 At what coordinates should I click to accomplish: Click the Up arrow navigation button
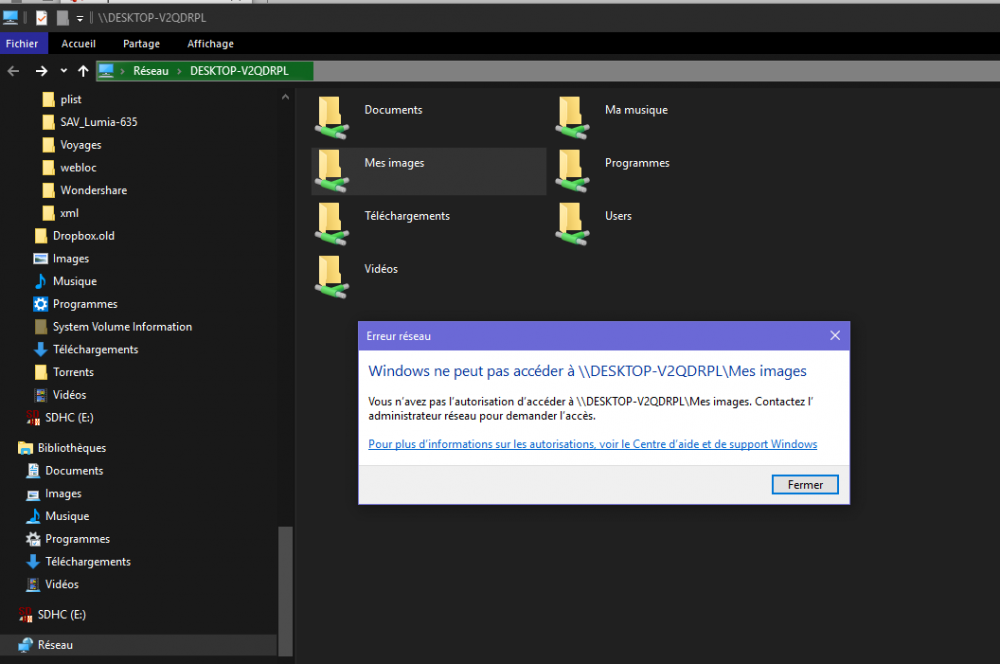click(83, 71)
